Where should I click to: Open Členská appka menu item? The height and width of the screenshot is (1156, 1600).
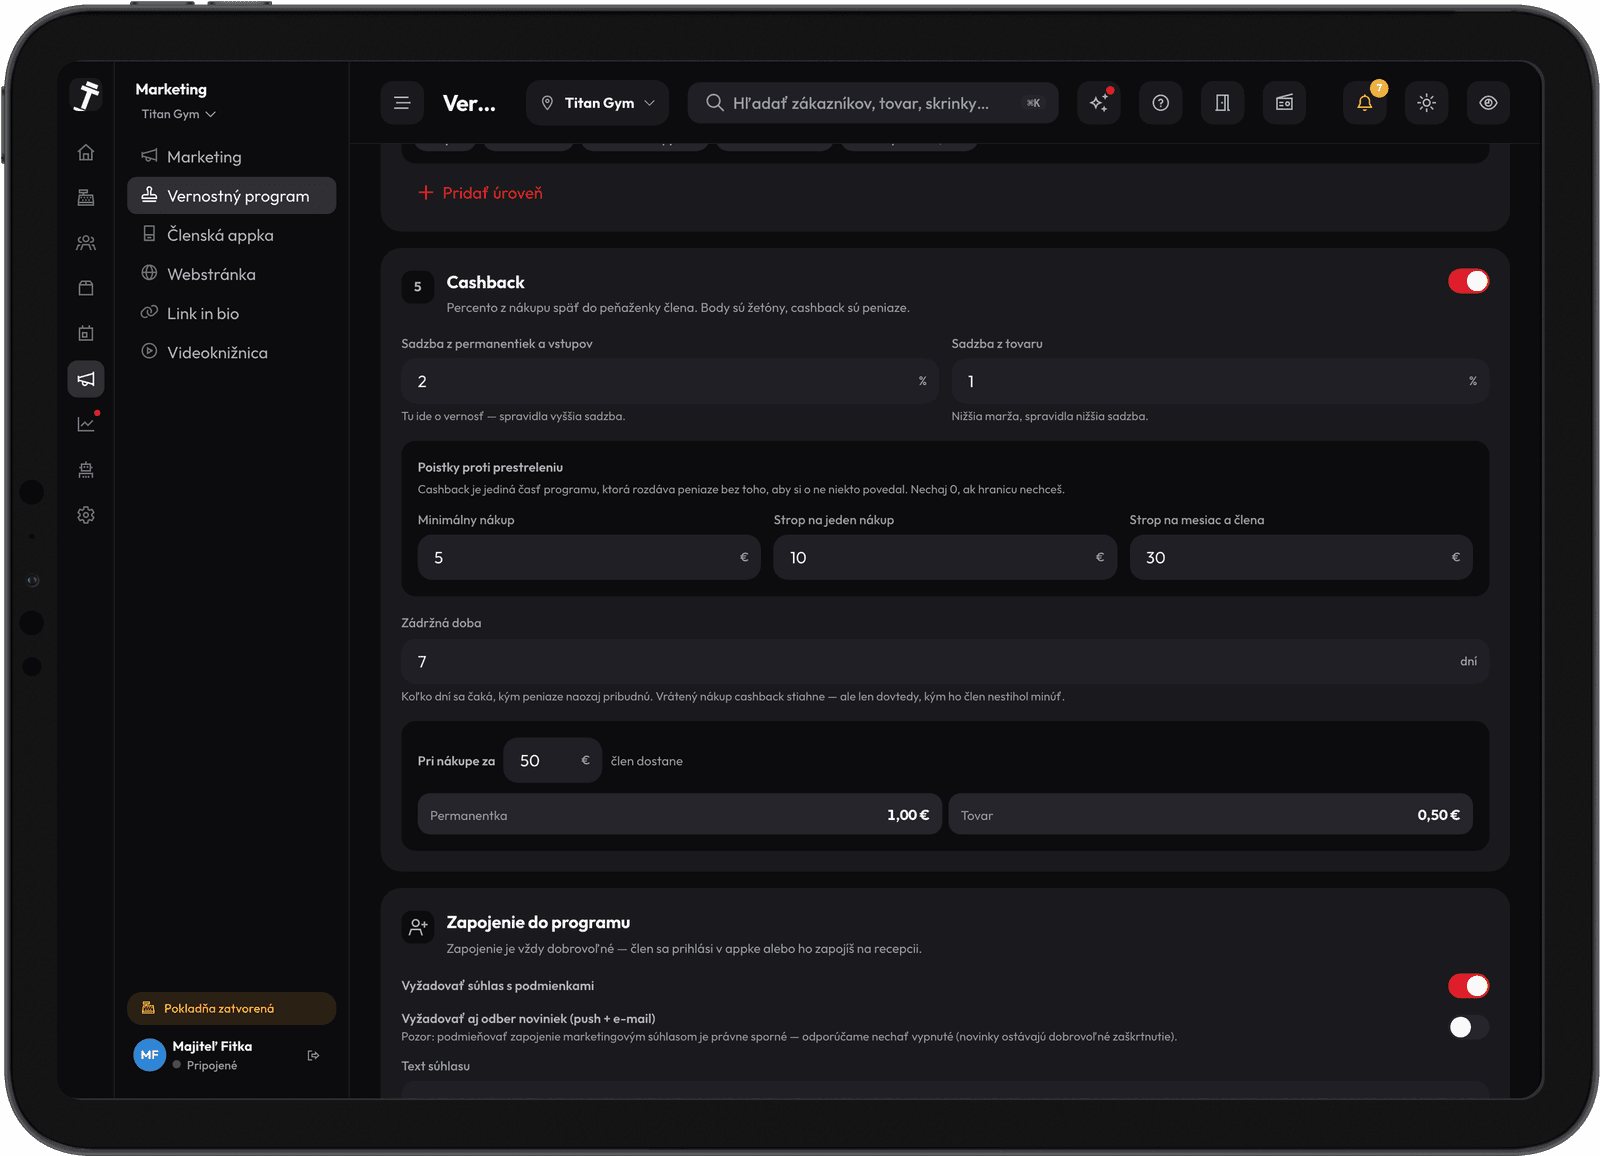[x=231, y=234]
